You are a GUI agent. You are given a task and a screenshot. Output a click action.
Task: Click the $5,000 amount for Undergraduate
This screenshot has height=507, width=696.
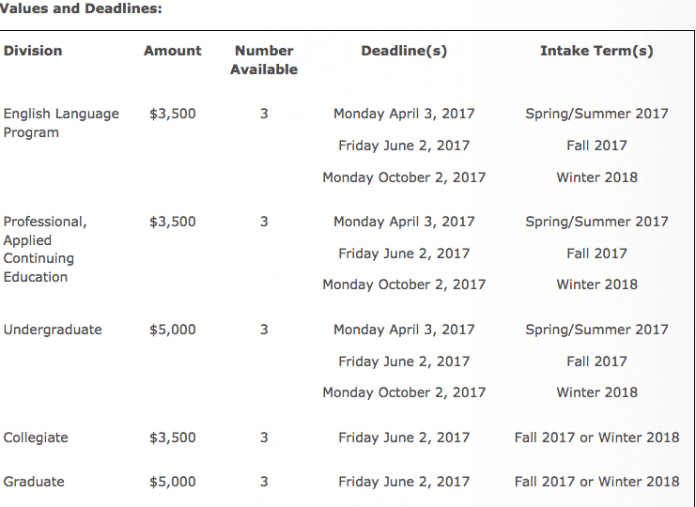pos(172,329)
